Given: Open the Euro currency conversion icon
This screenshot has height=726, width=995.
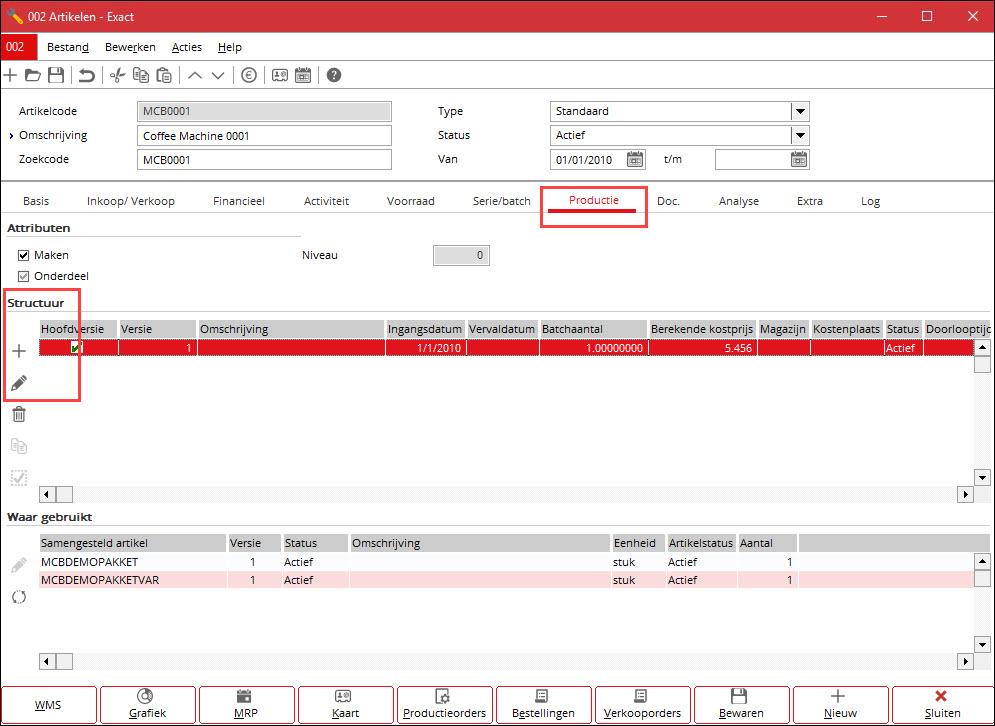Looking at the screenshot, I should coord(248,74).
